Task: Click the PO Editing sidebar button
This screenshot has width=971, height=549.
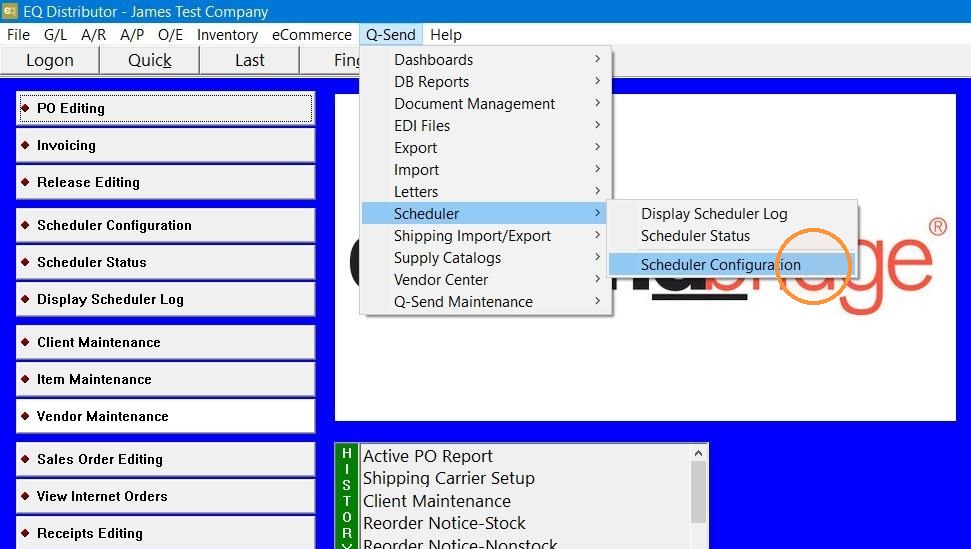Action: click(x=165, y=108)
